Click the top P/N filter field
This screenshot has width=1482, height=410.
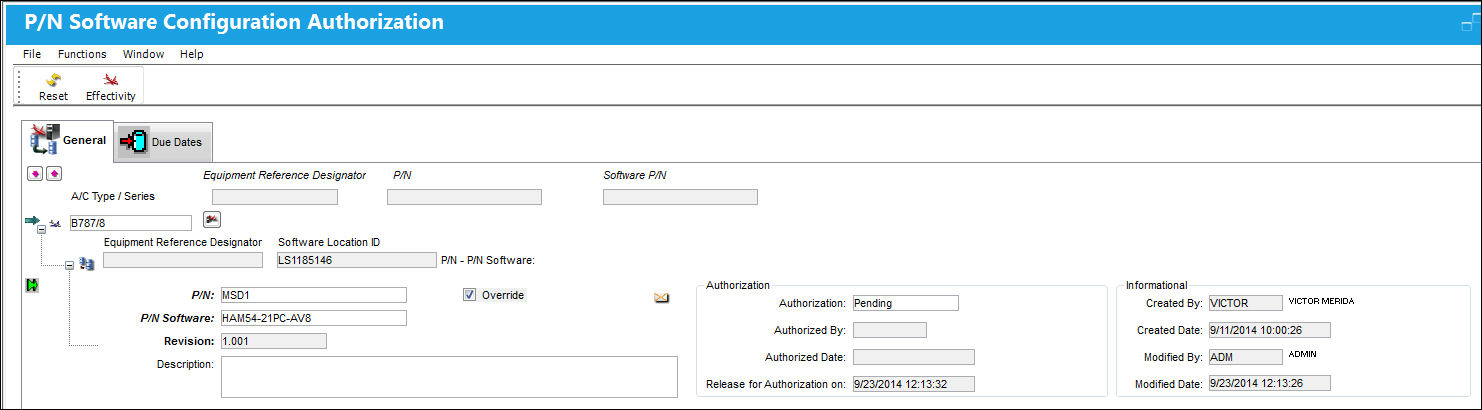tap(464, 197)
